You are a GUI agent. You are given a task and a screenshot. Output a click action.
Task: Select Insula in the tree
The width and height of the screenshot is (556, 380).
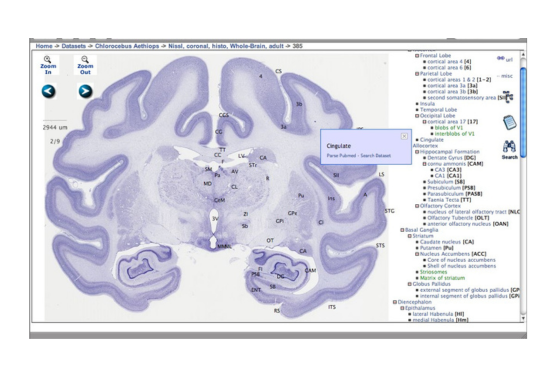coord(427,104)
